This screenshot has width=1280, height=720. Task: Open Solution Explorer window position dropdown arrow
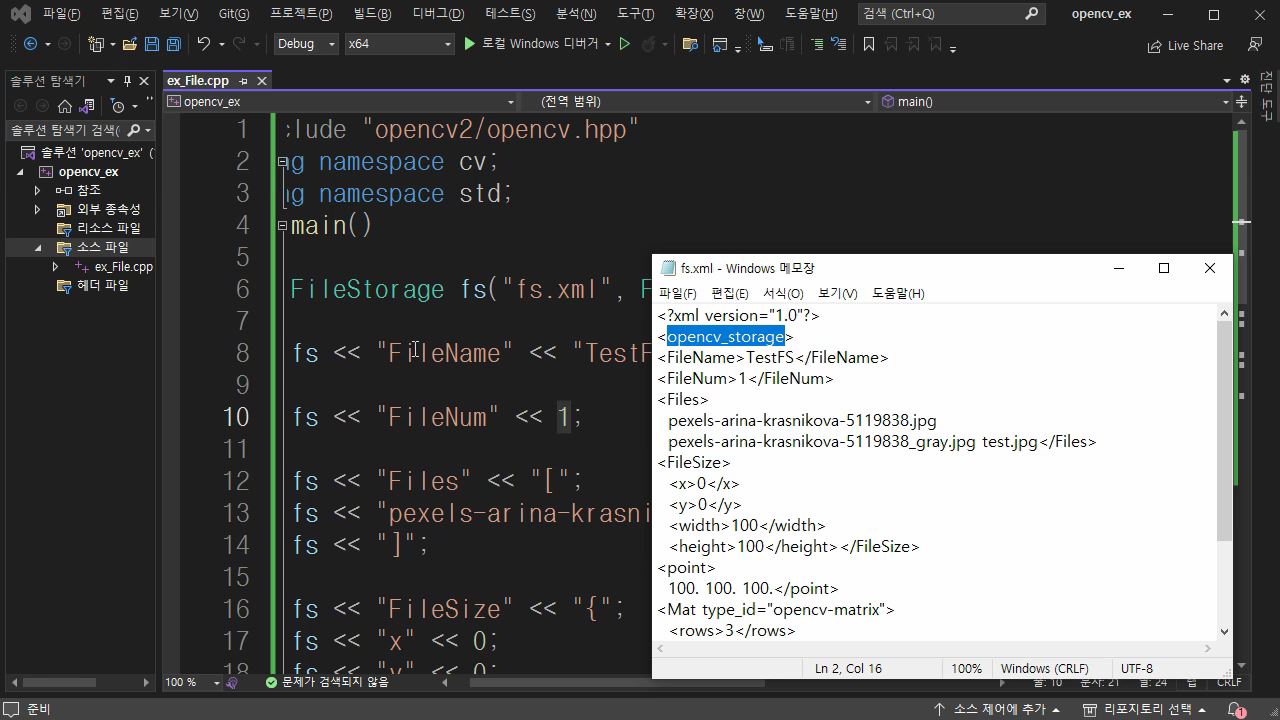[109, 81]
